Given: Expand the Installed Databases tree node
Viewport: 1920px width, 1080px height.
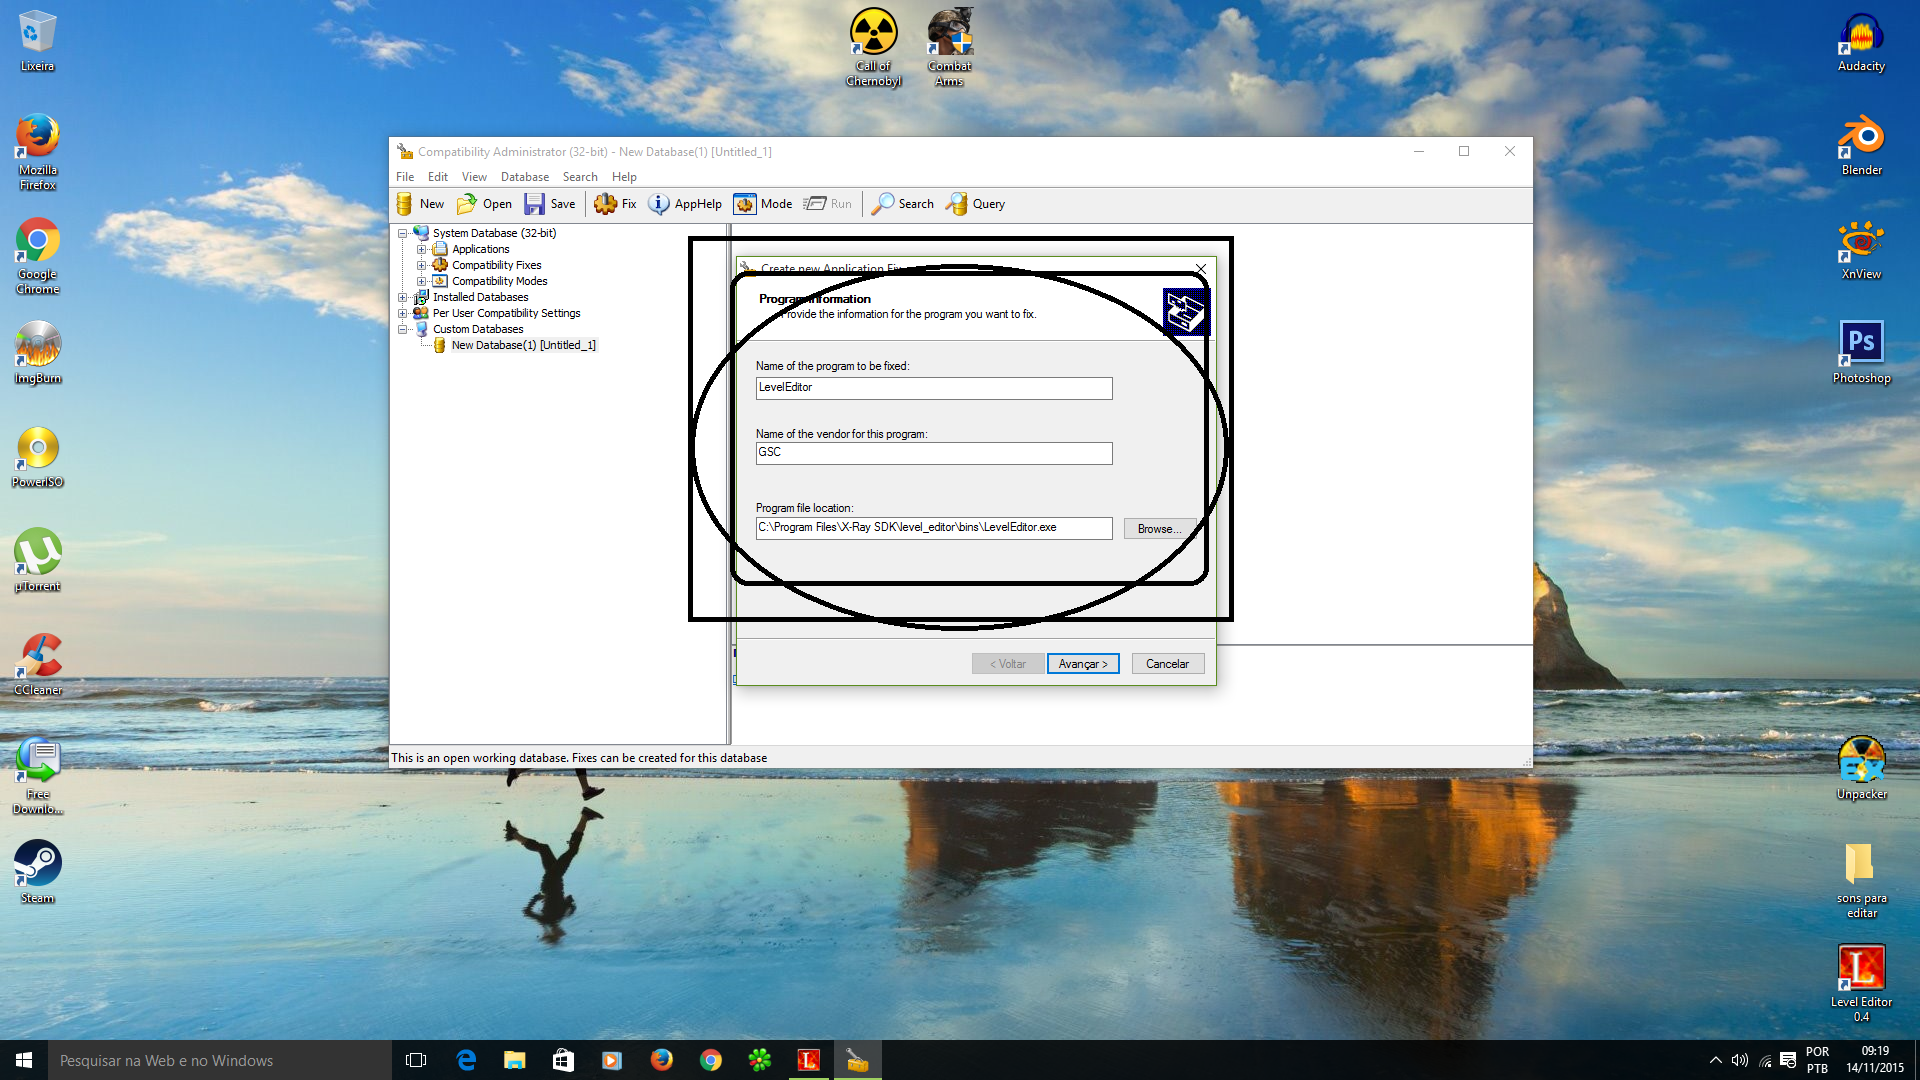Looking at the screenshot, I should click(x=403, y=297).
